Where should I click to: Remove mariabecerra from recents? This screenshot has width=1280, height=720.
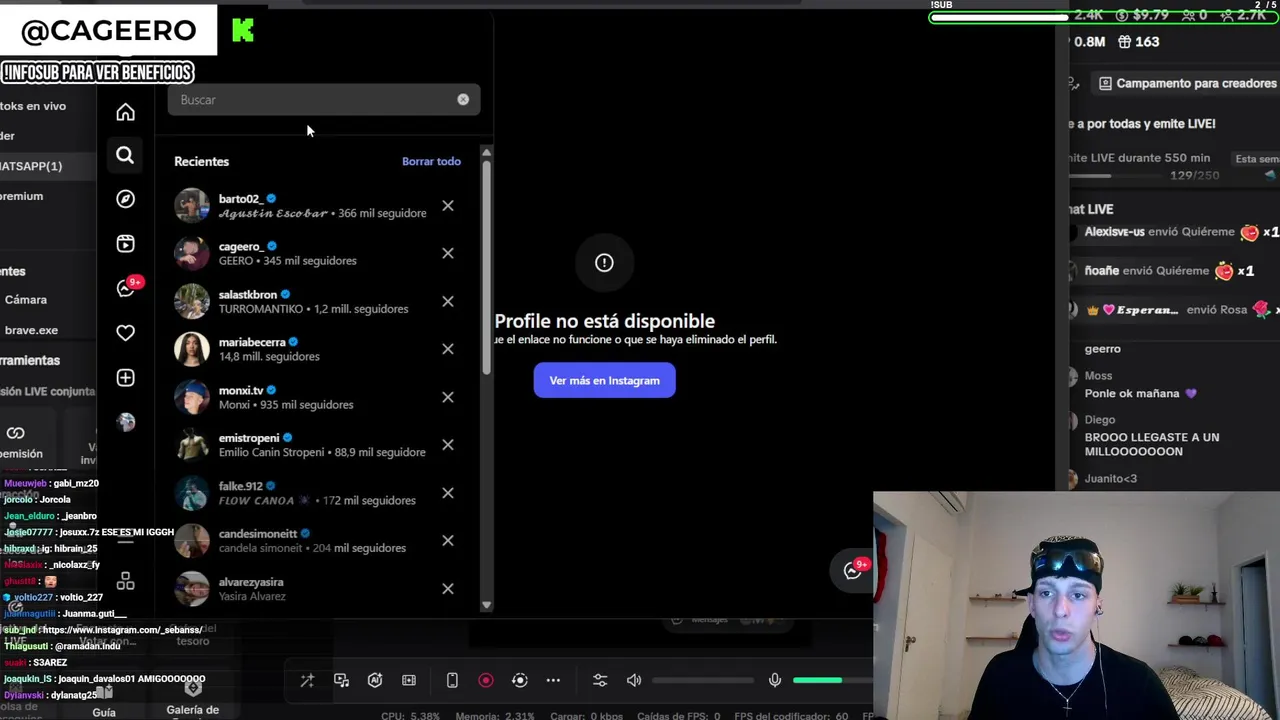448,349
